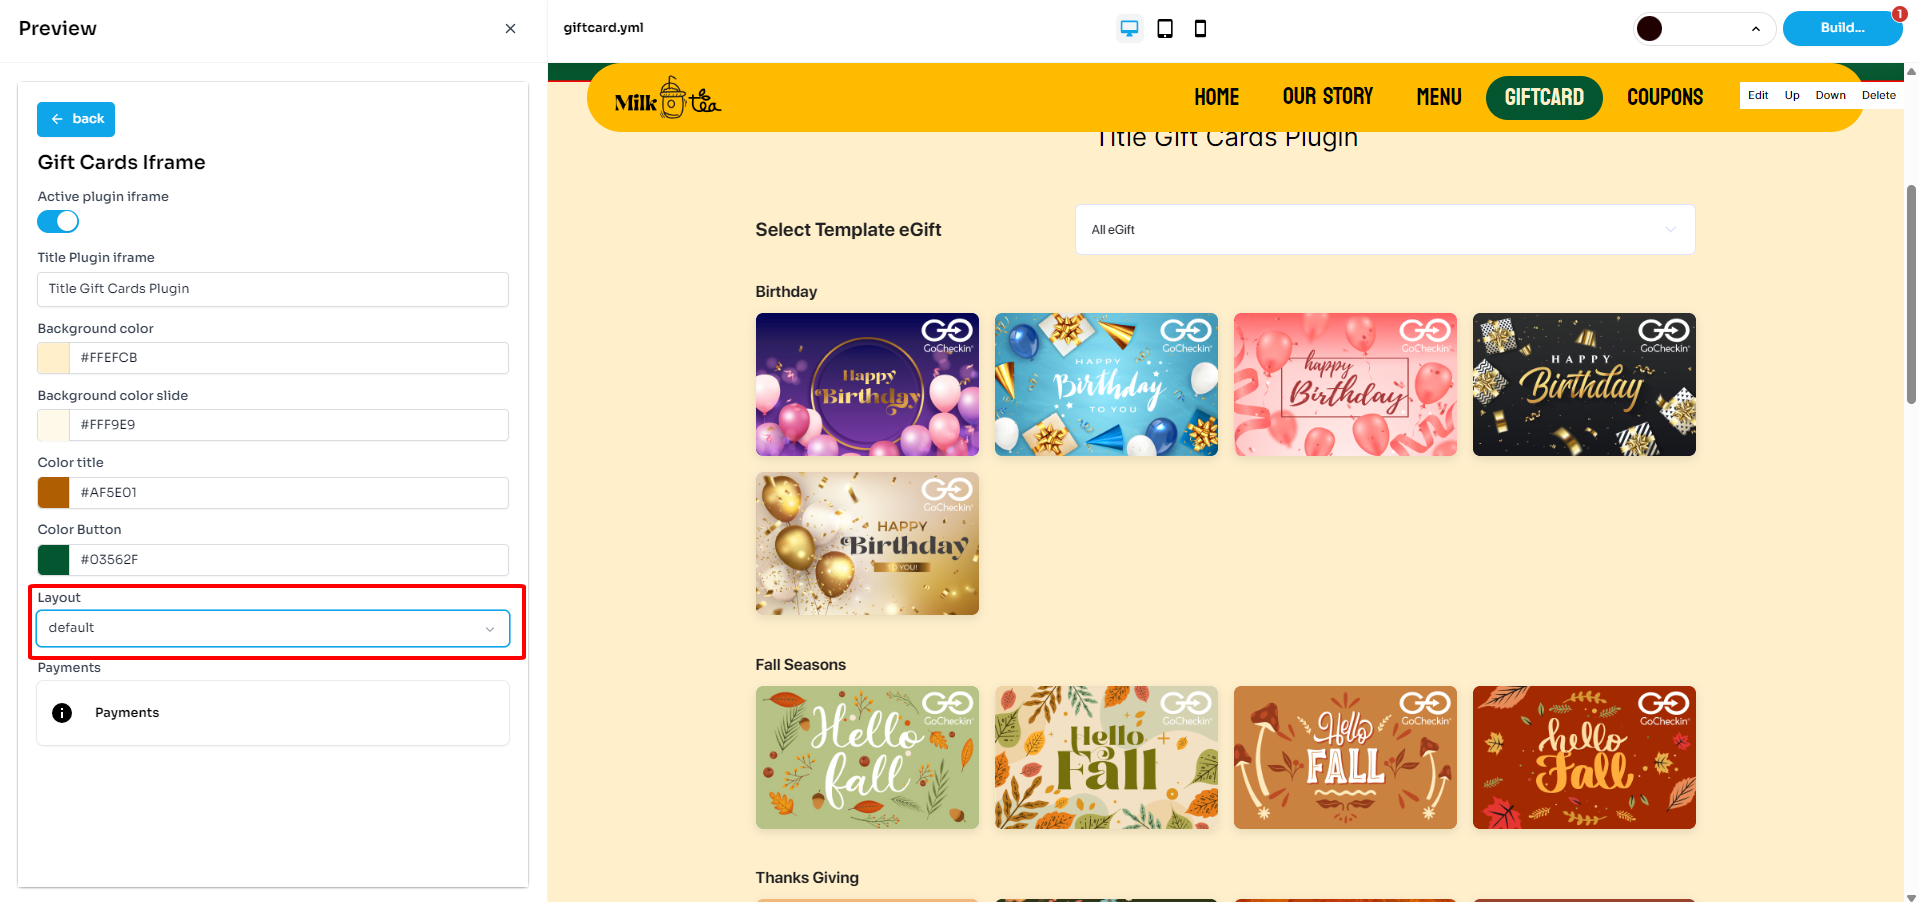Pick the Color title orange swatch
The image size is (1919, 902).
coord(54,493)
